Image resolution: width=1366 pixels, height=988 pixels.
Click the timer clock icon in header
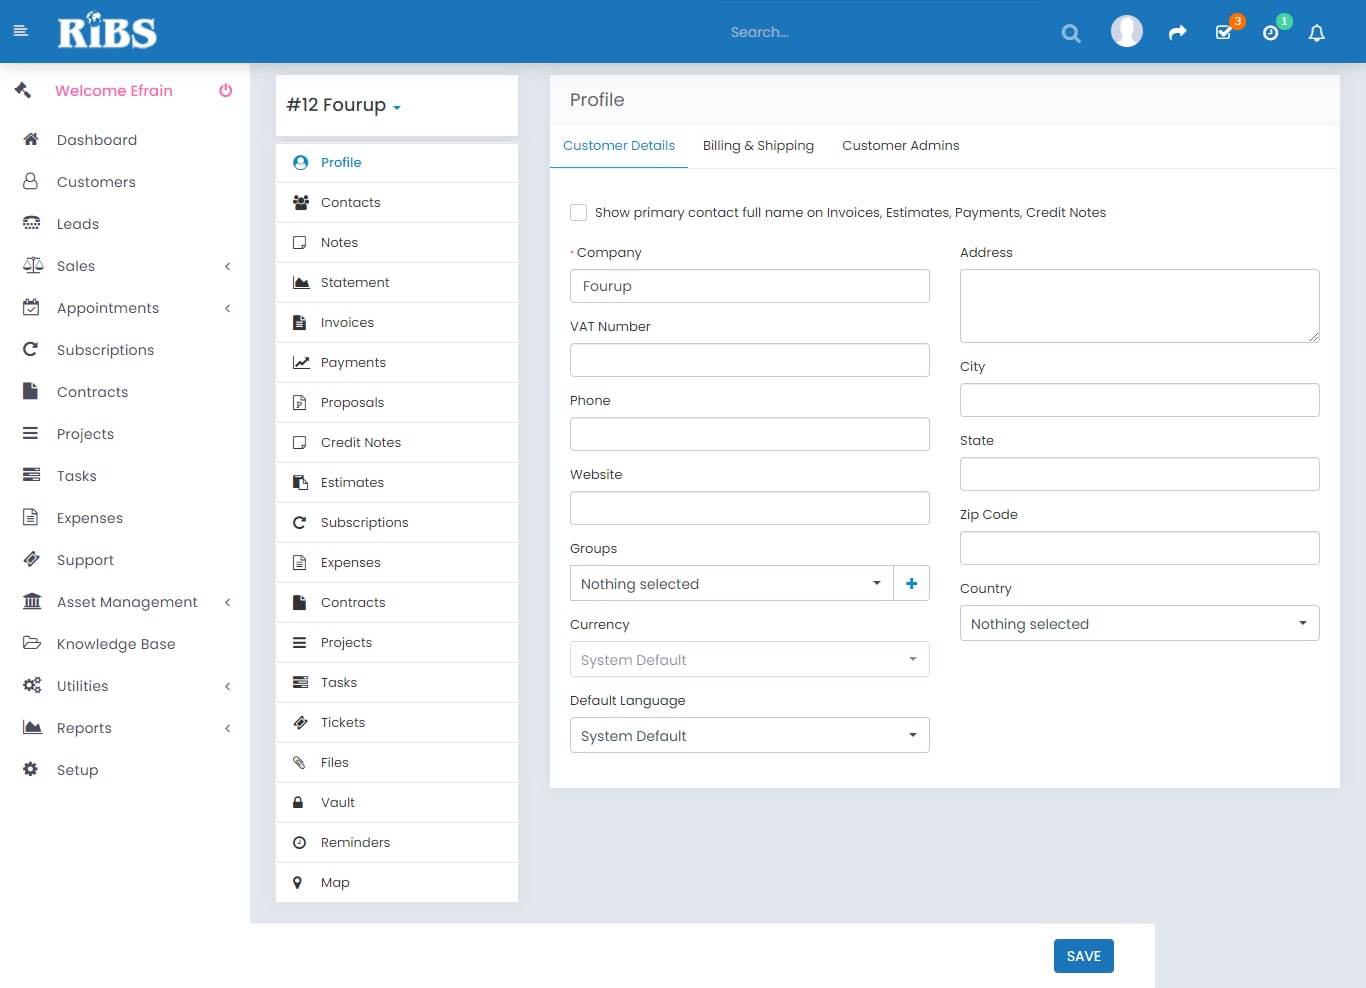tap(1270, 33)
